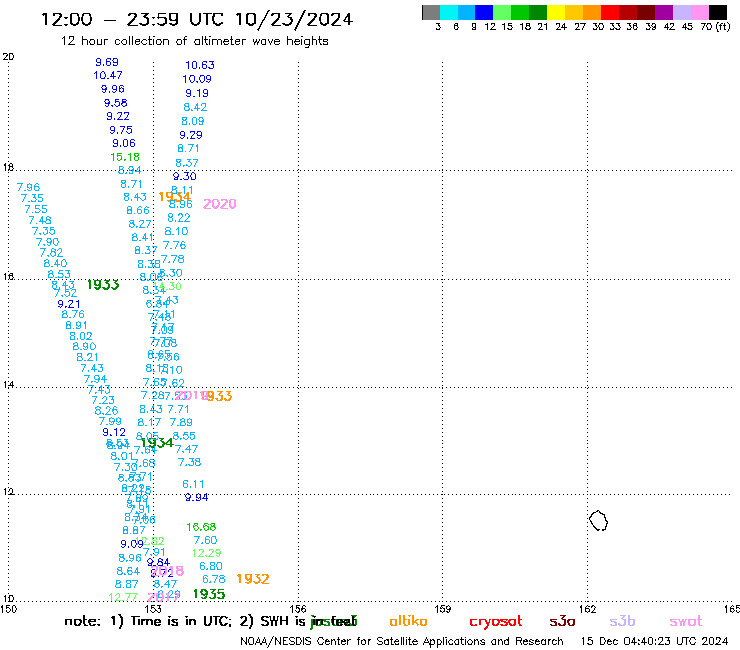Click the wave height value '7.38'
The height and width of the screenshot is (650, 740).
click(189, 462)
